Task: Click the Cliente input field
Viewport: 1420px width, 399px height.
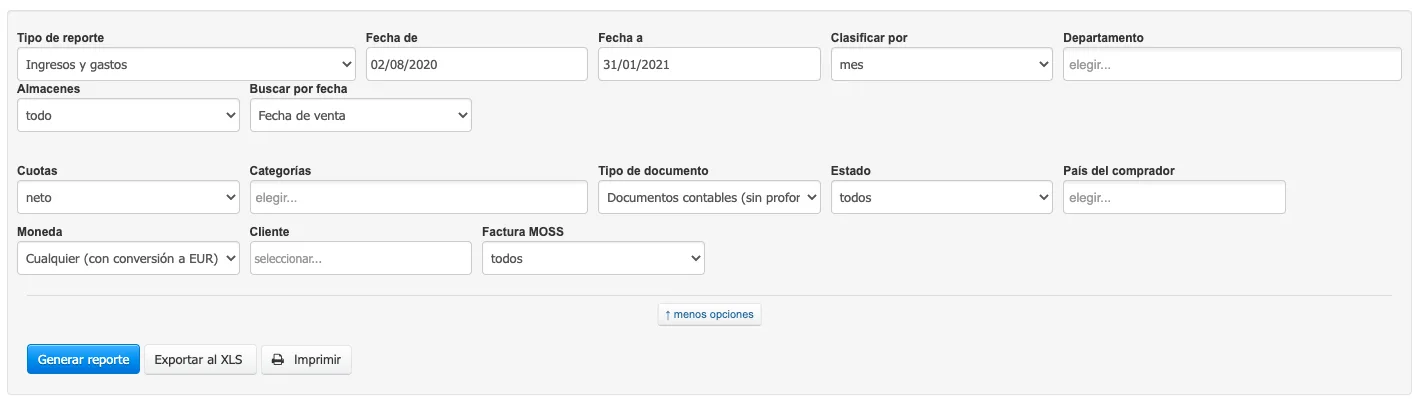Action: [360, 258]
